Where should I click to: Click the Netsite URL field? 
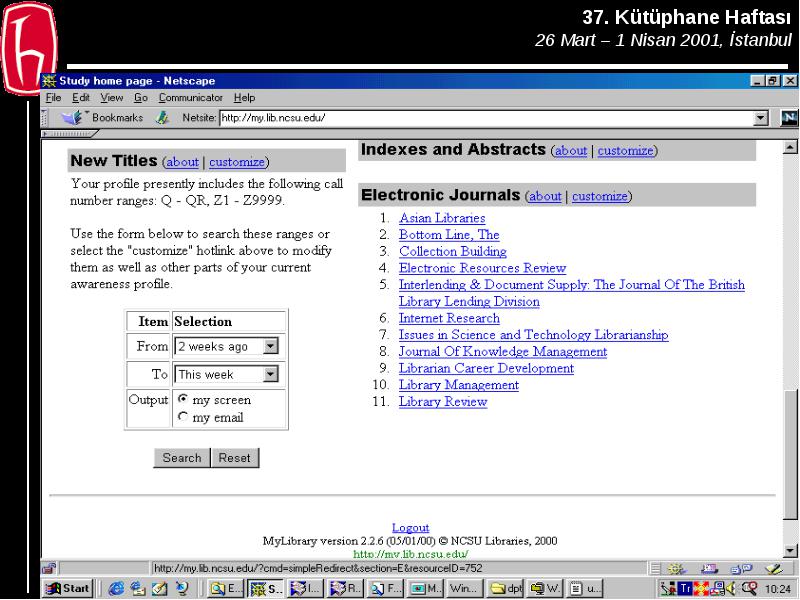[x=486, y=118]
